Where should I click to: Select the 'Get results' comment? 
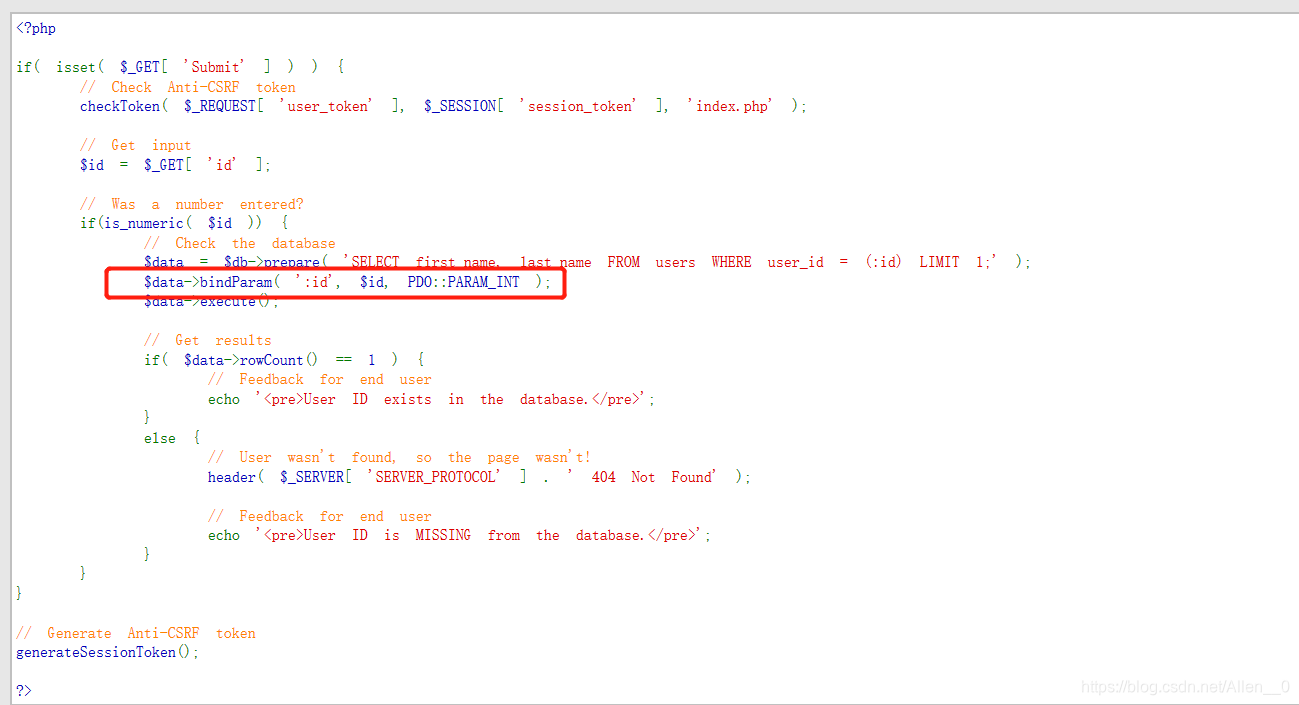click(x=208, y=340)
